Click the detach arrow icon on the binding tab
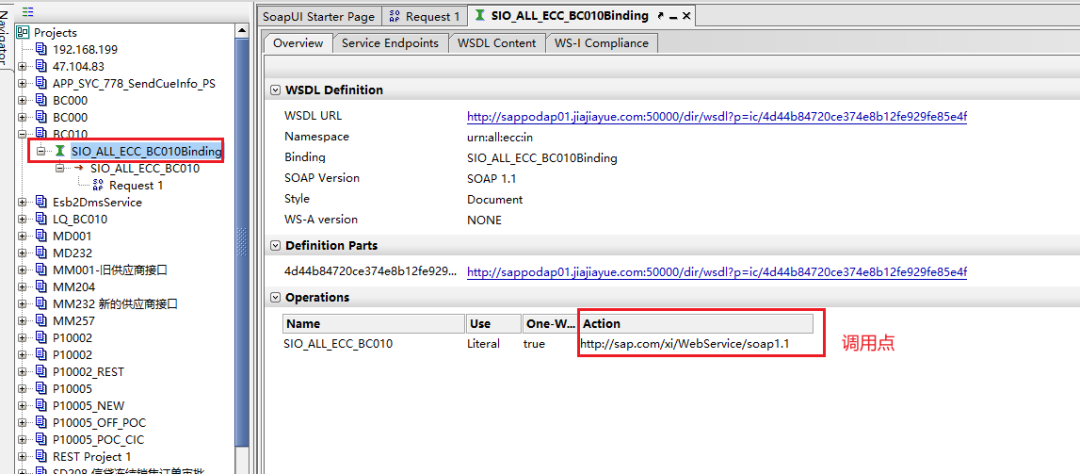1080x474 pixels. [x=661, y=16]
